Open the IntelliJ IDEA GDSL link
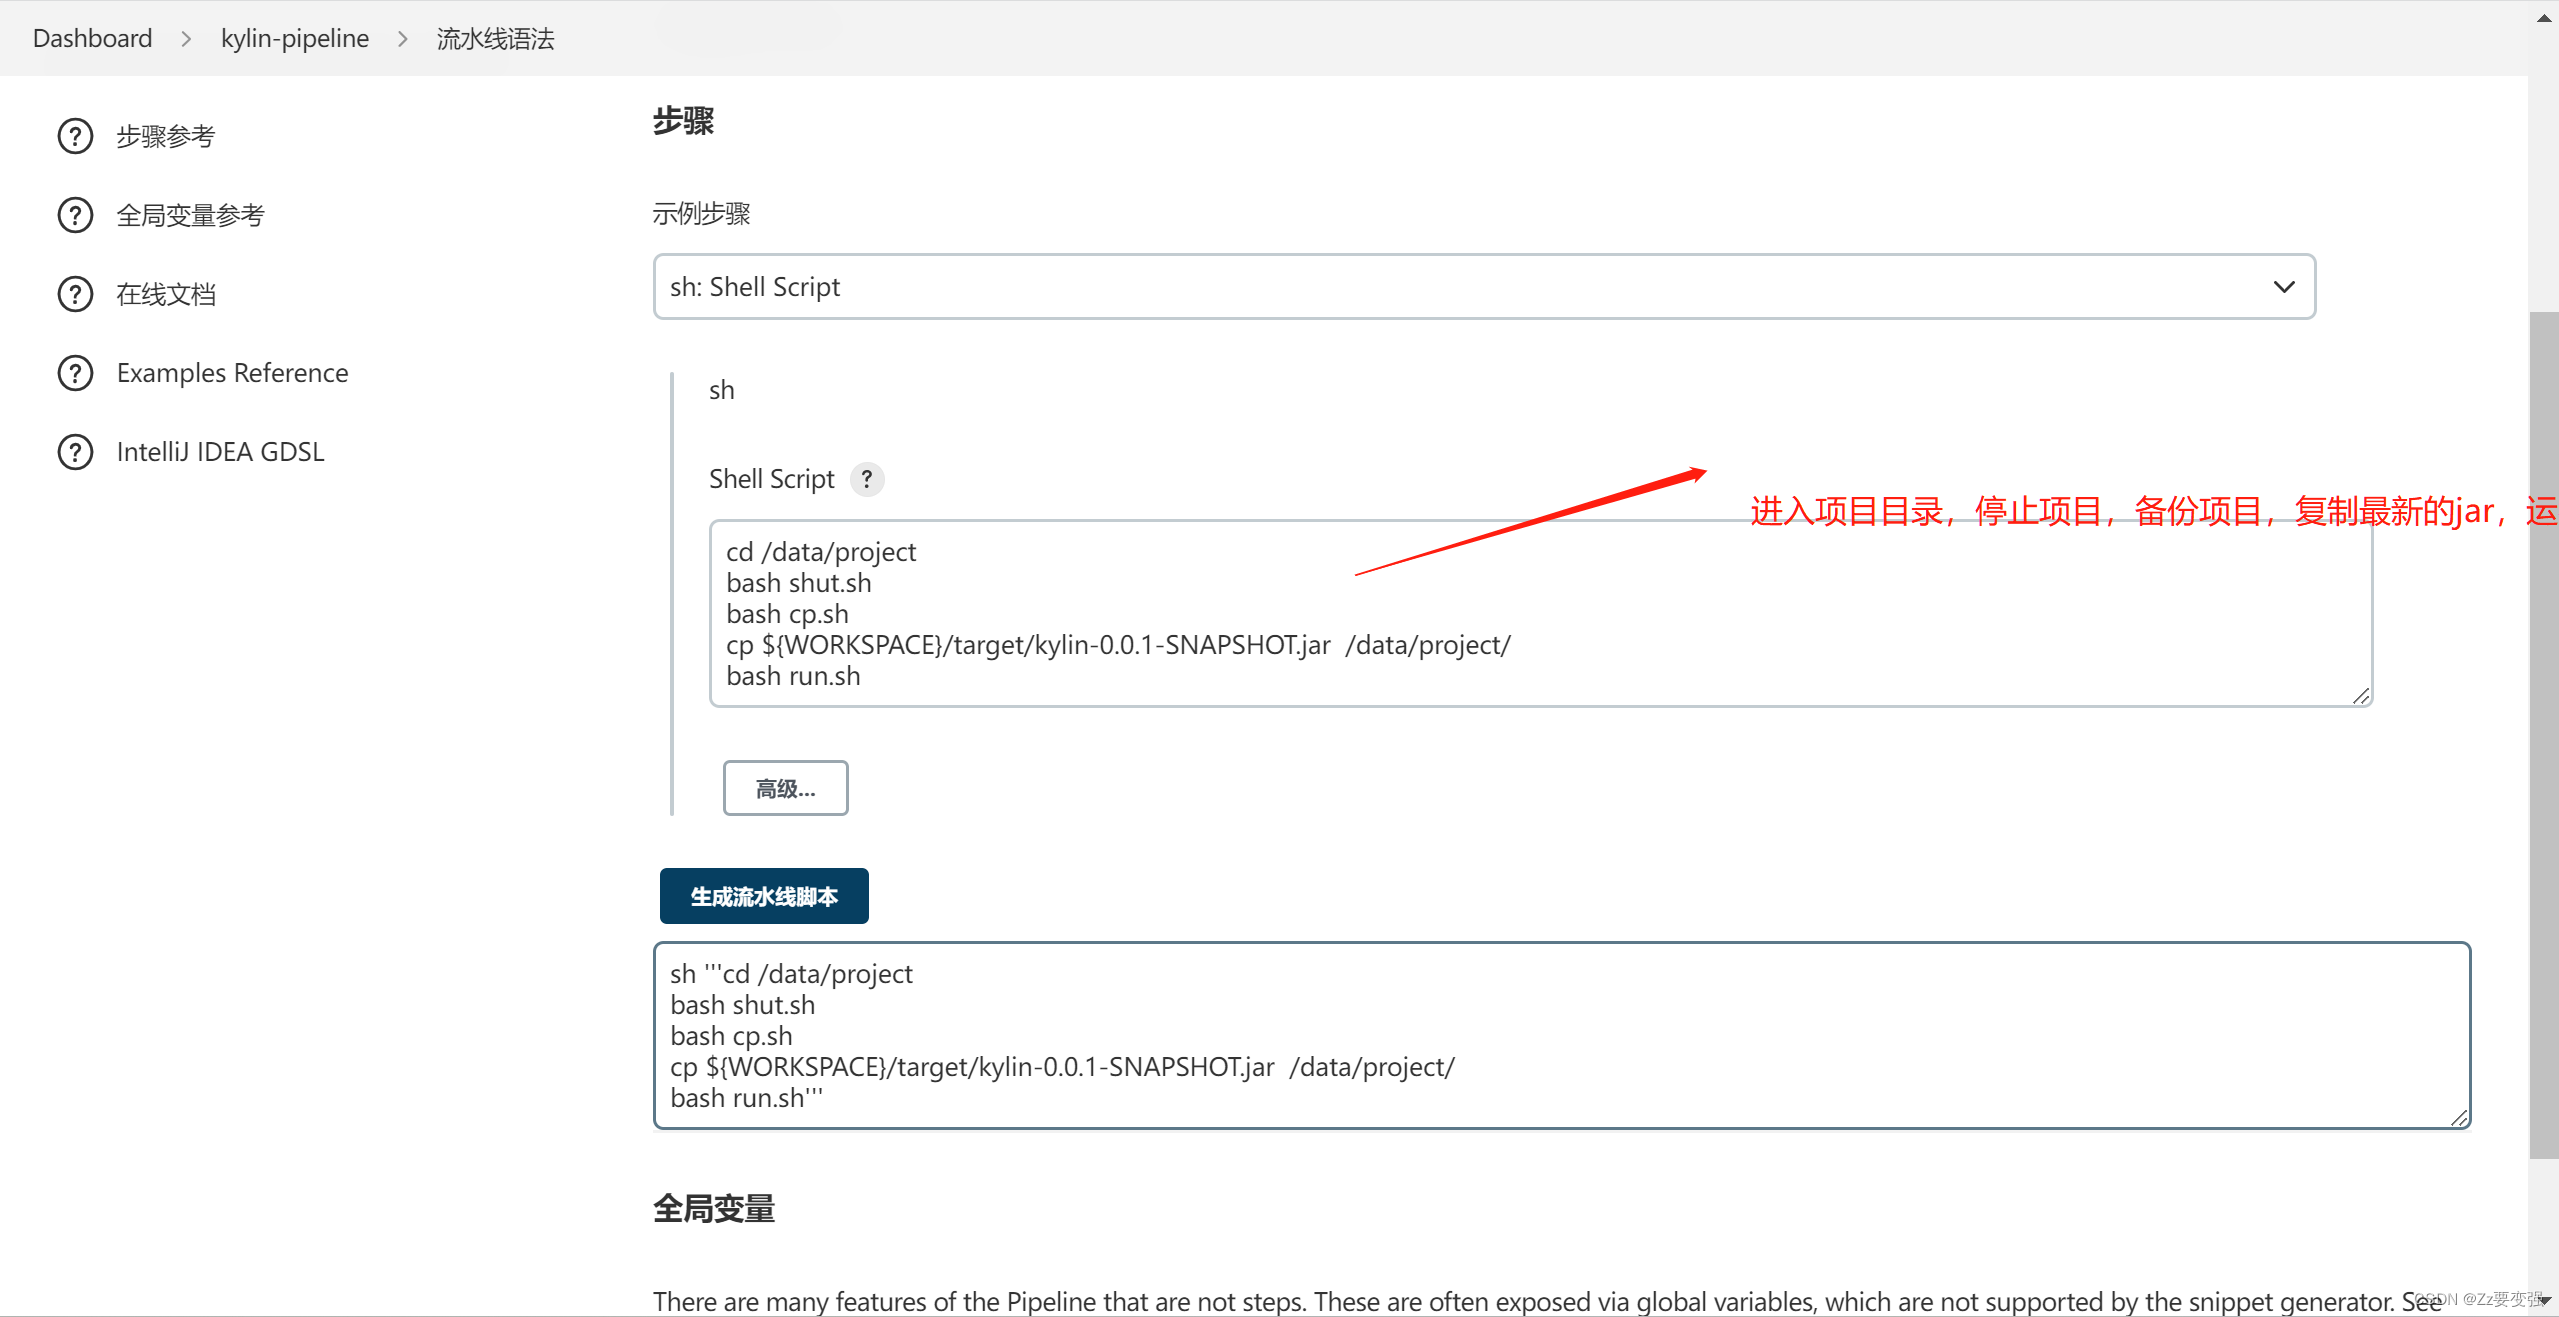2559x1317 pixels. click(x=219, y=451)
